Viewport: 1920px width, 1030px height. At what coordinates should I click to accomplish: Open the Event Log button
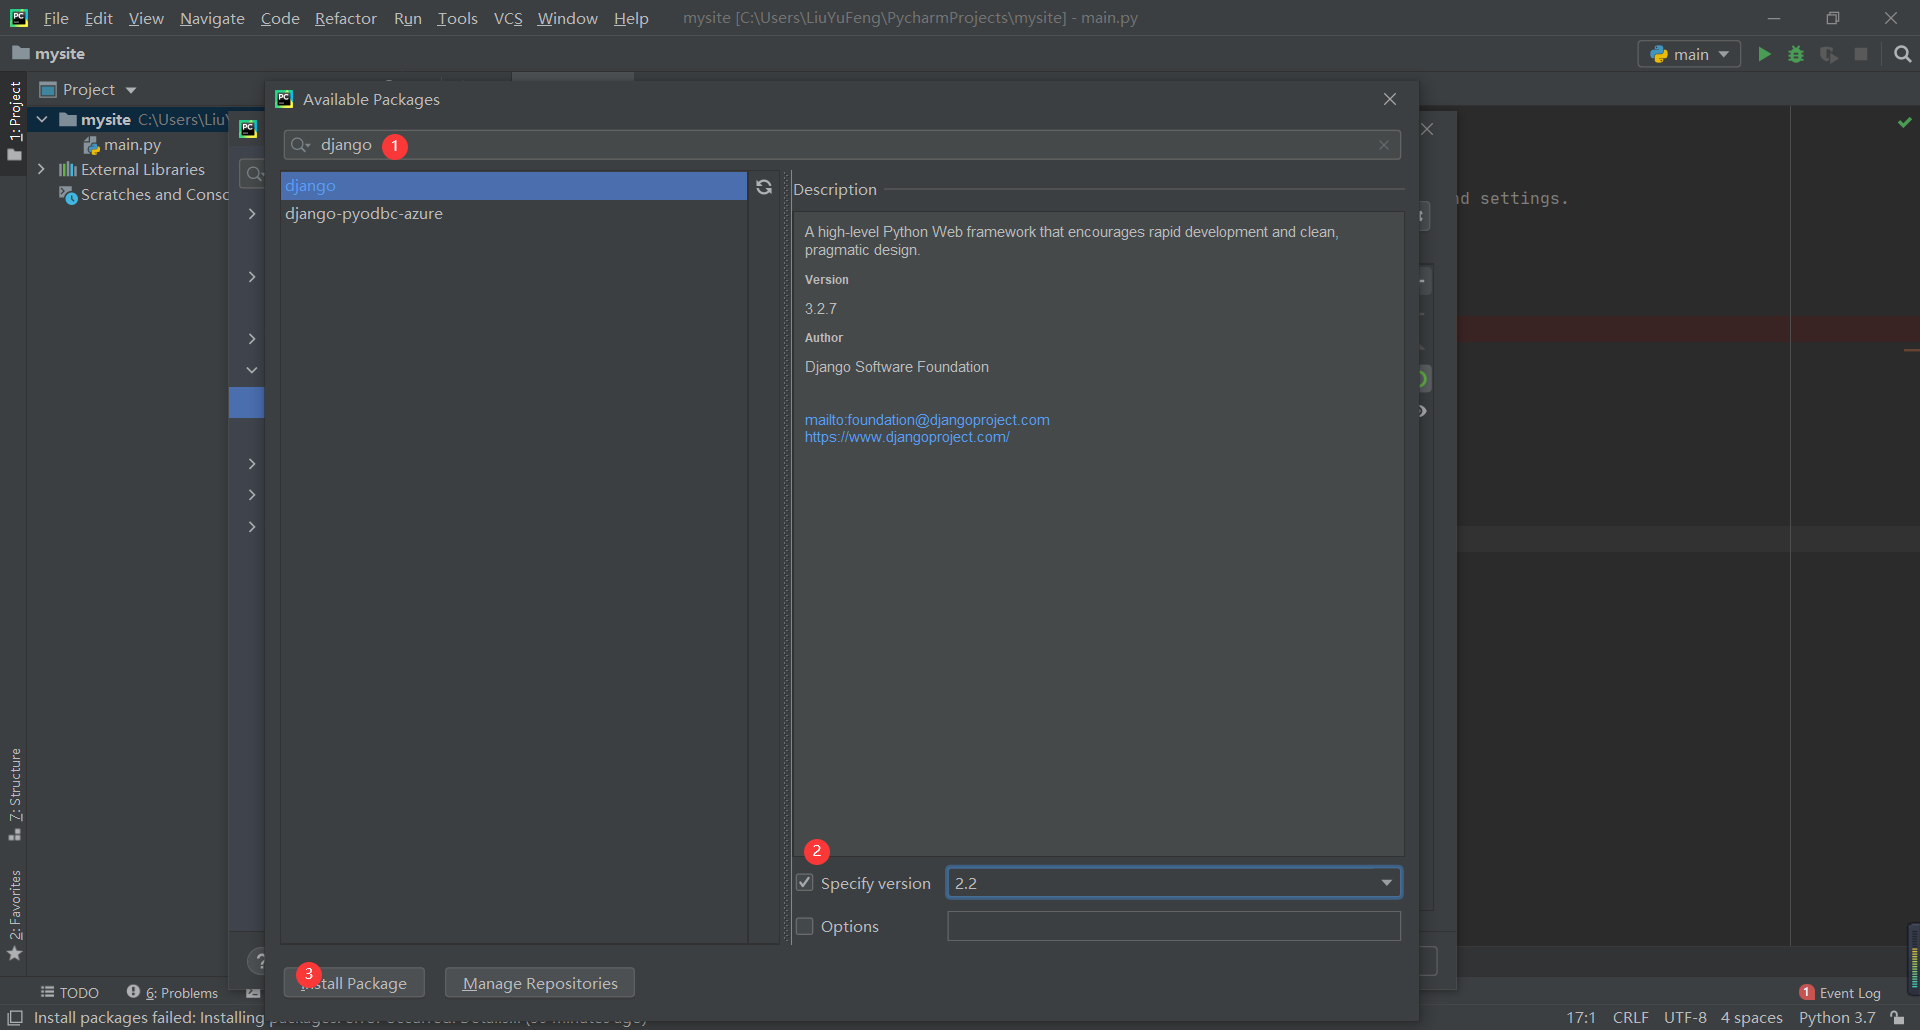pyautogui.click(x=1840, y=993)
